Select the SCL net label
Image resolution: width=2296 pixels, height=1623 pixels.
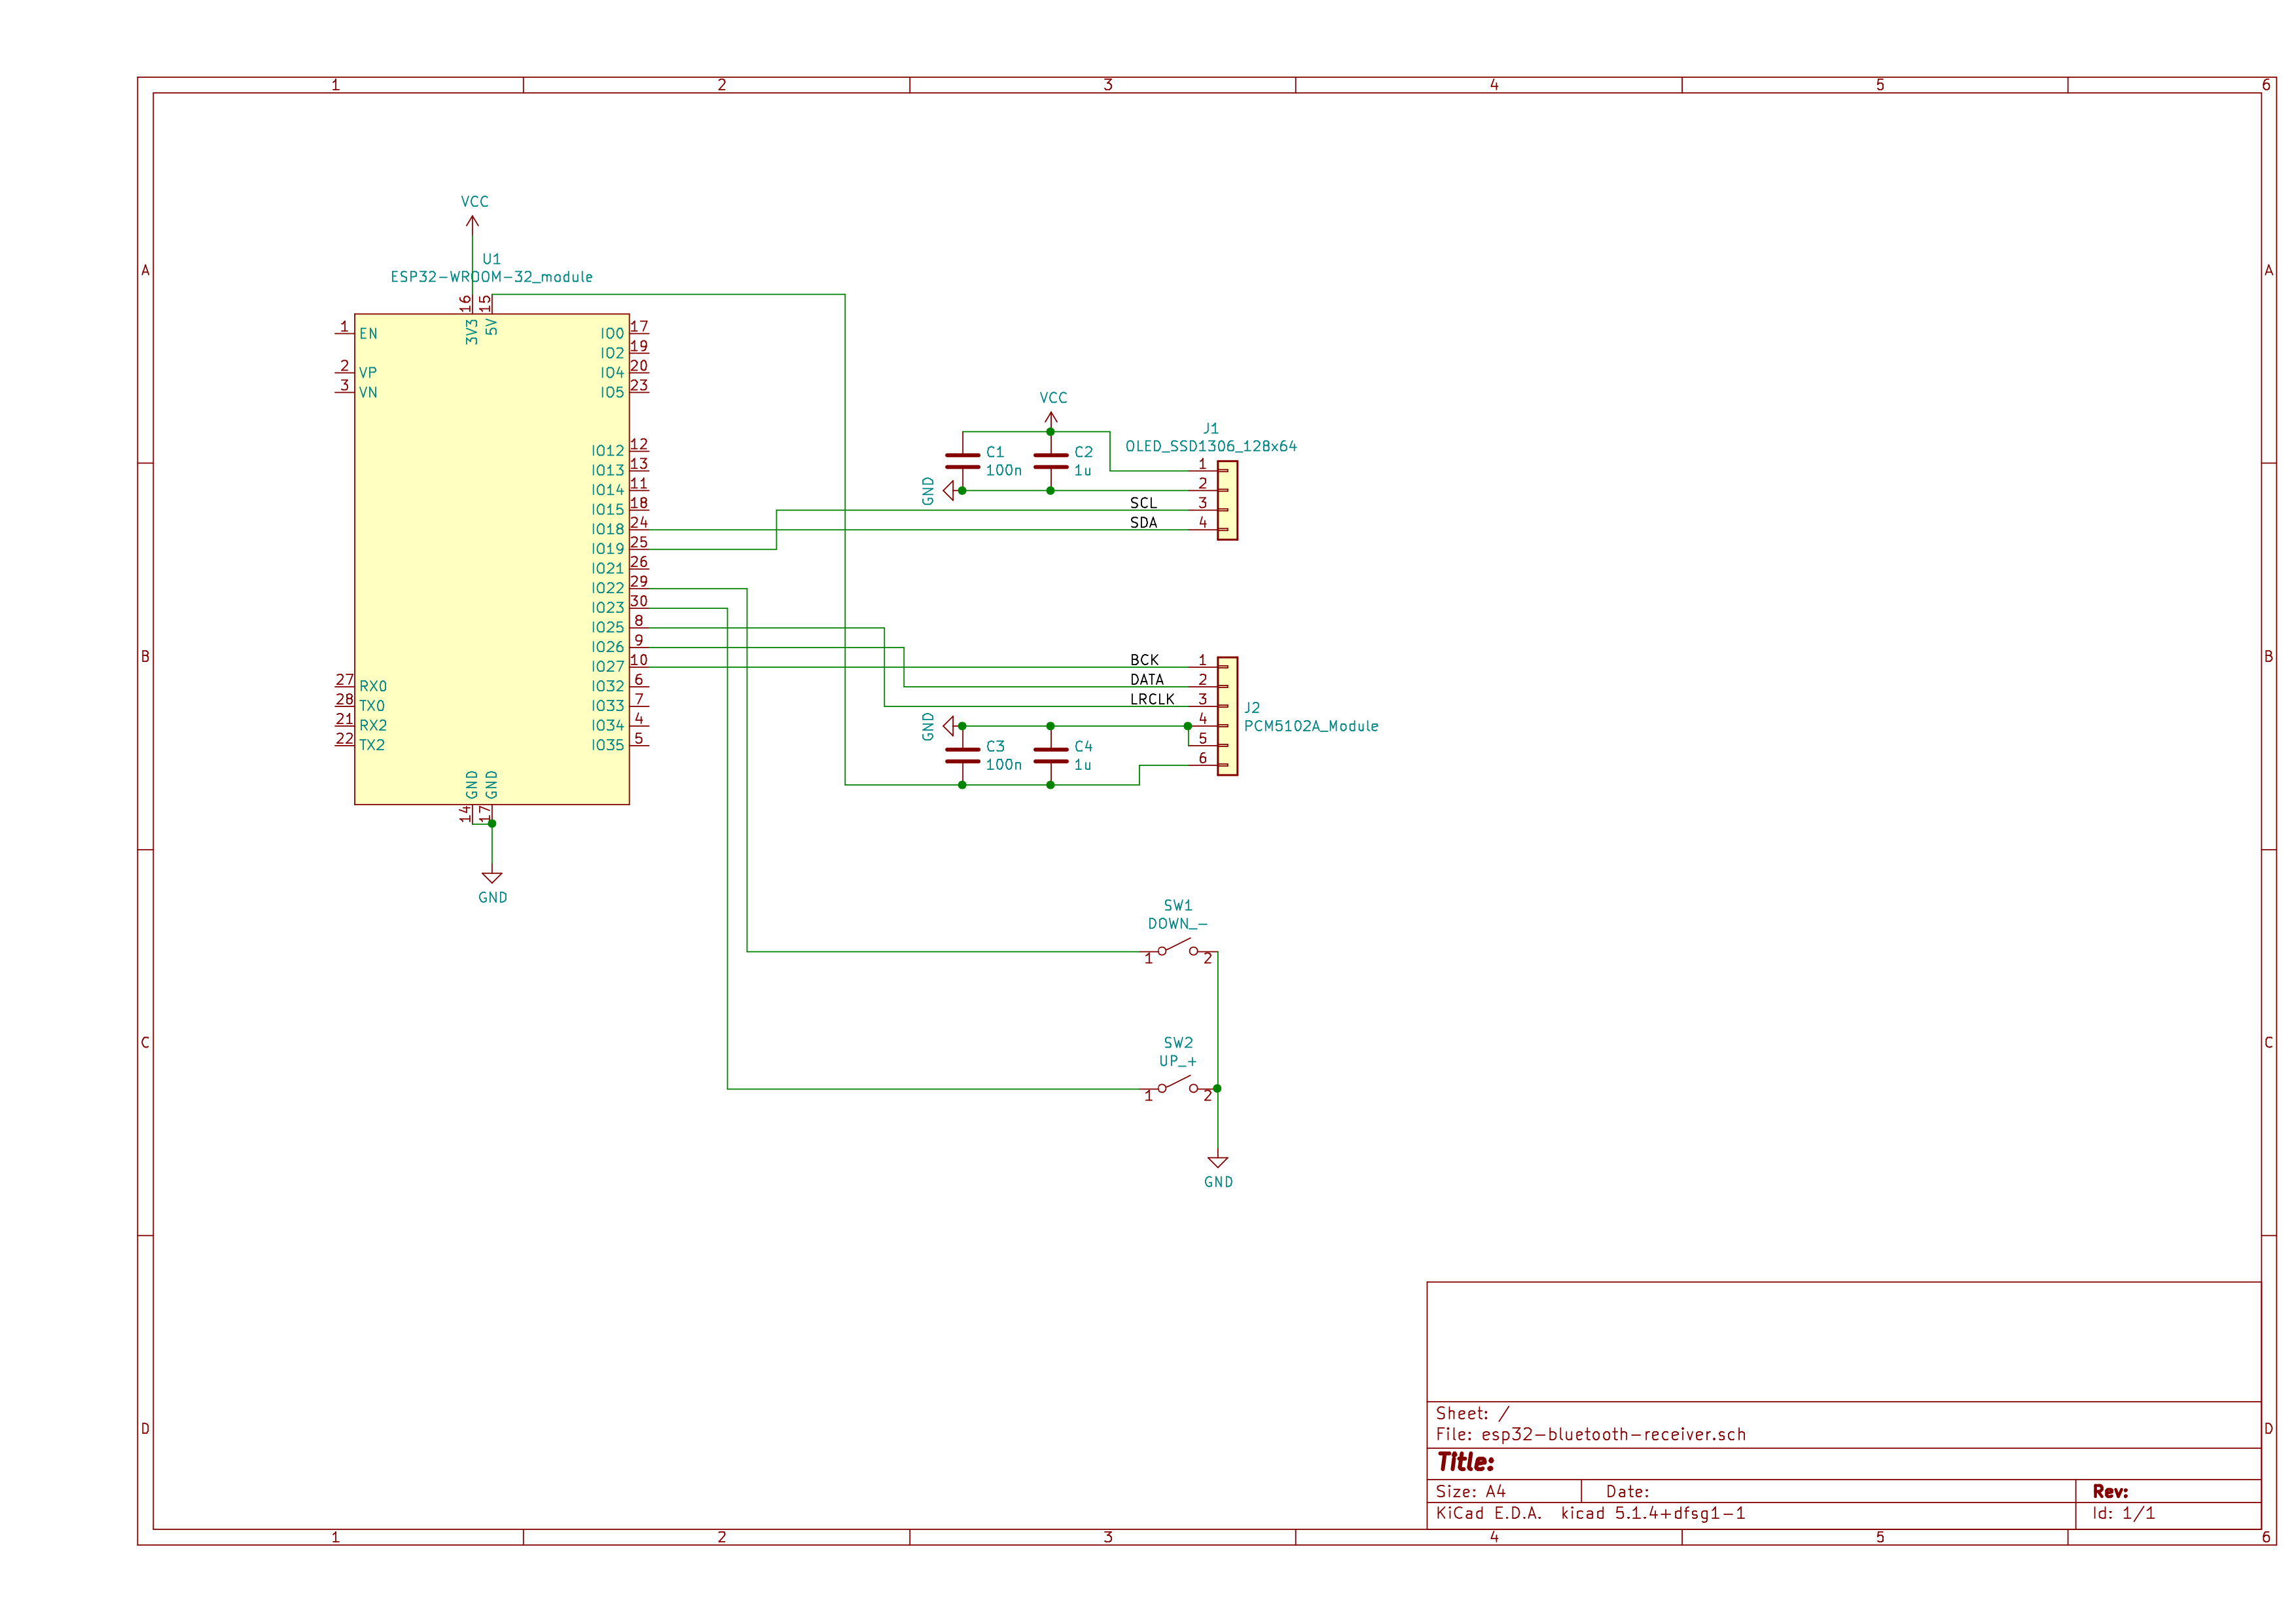tap(1143, 503)
